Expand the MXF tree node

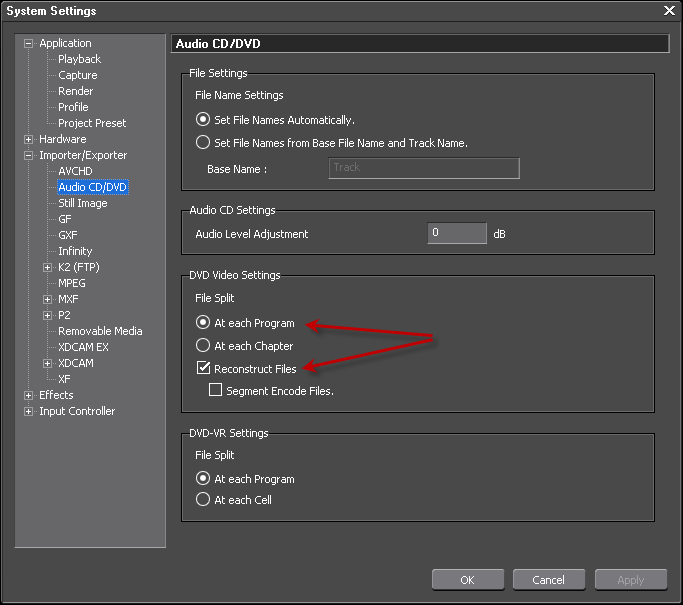coord(47,300)
